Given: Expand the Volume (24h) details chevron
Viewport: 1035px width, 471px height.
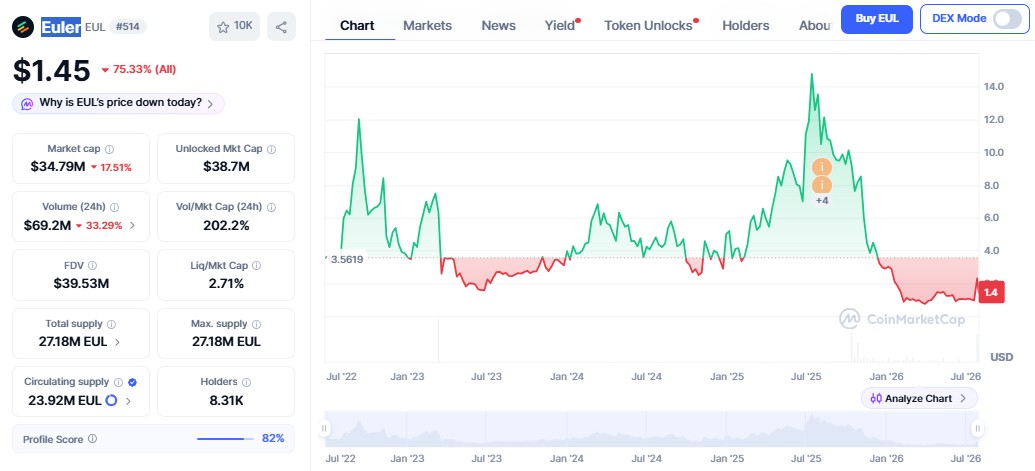Looking at the screenshot, I should tap(132, 226).
